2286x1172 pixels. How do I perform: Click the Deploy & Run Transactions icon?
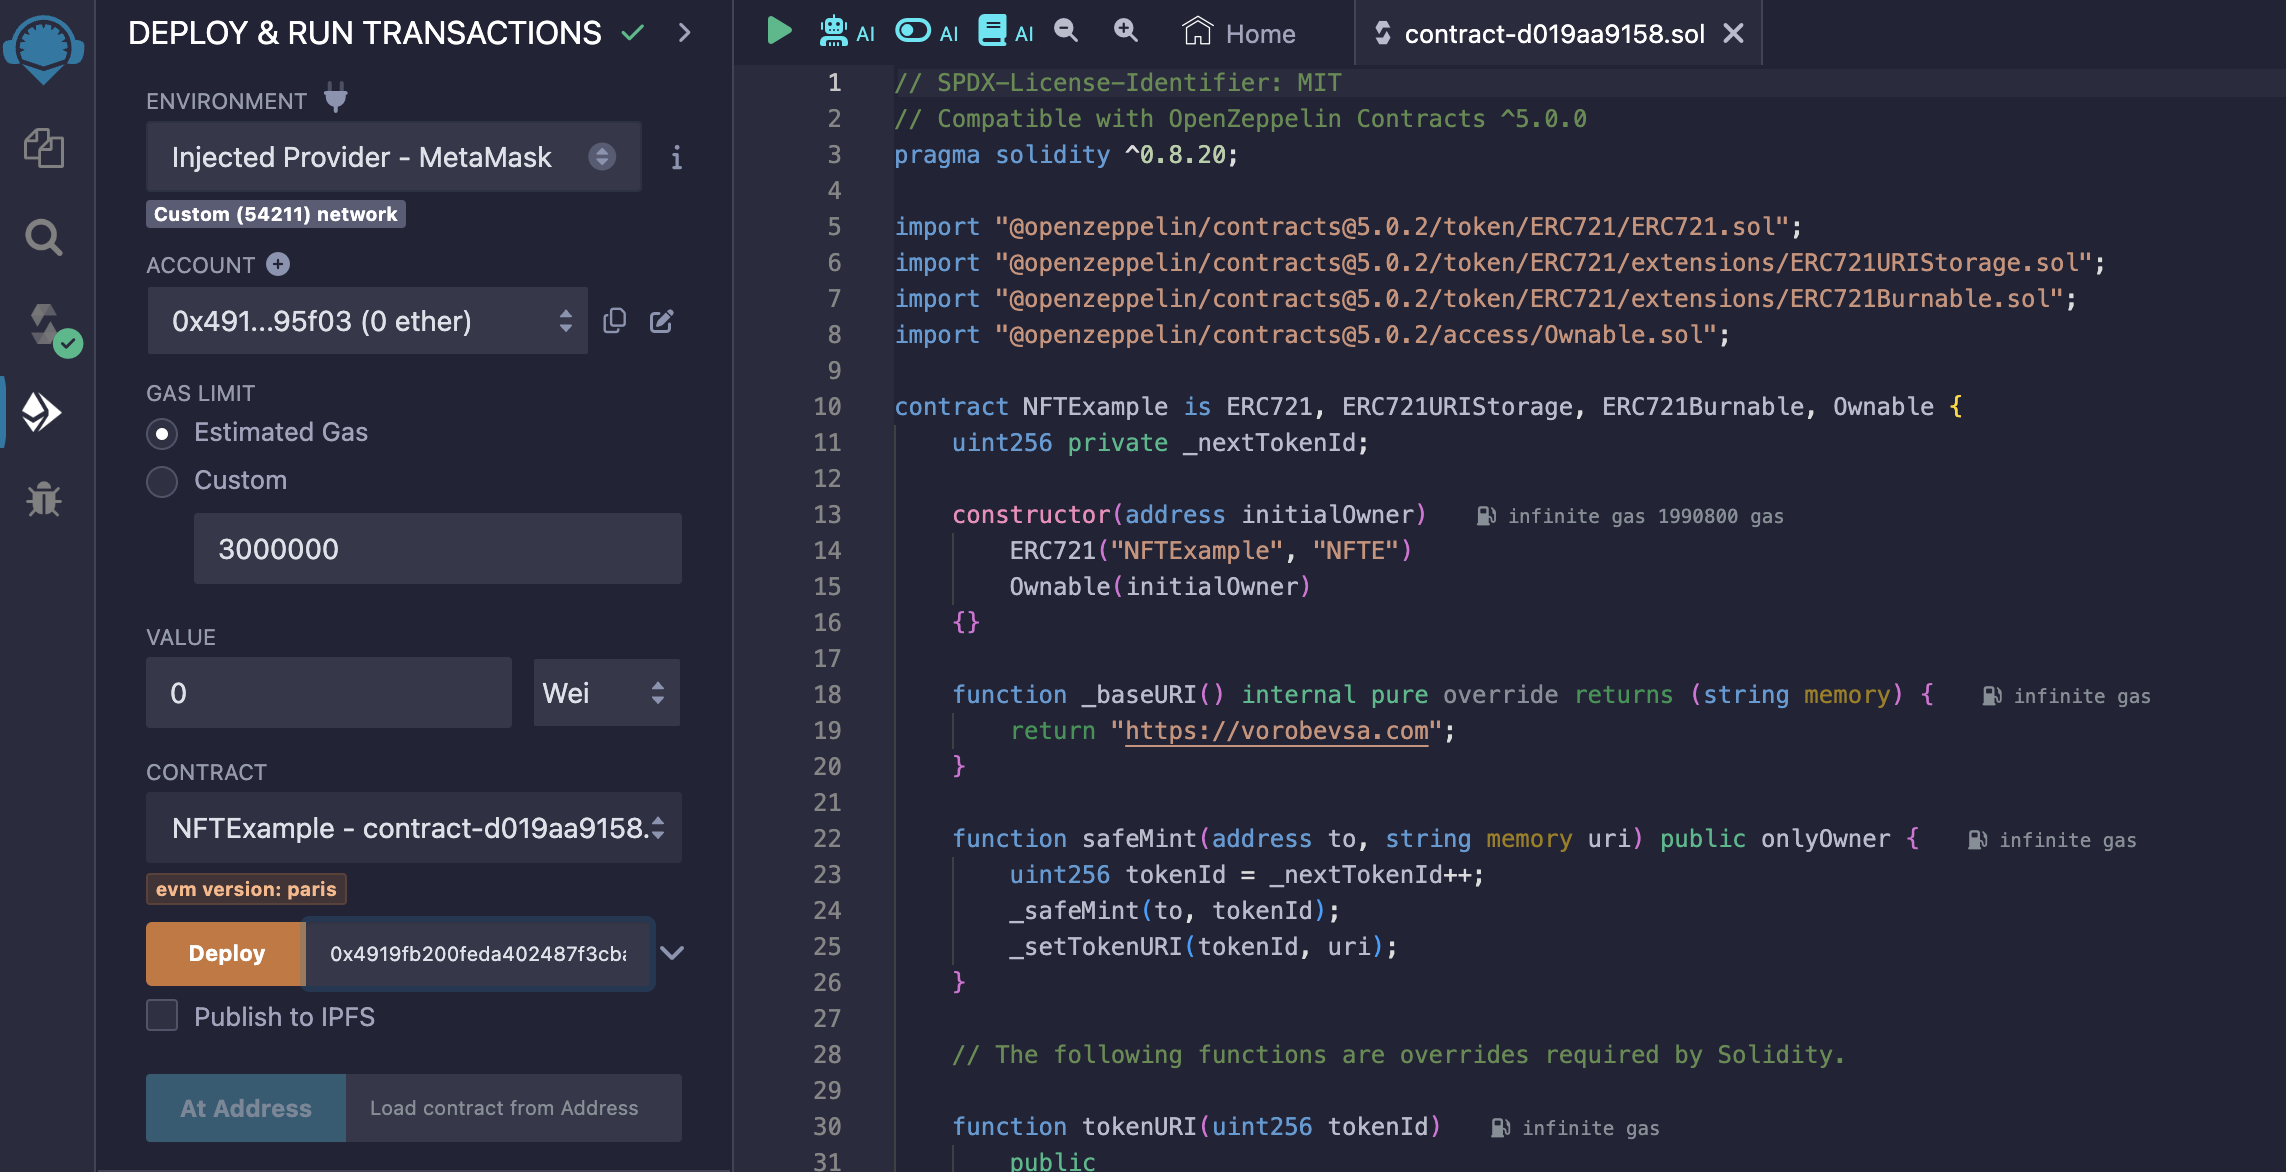click(42, 411)
